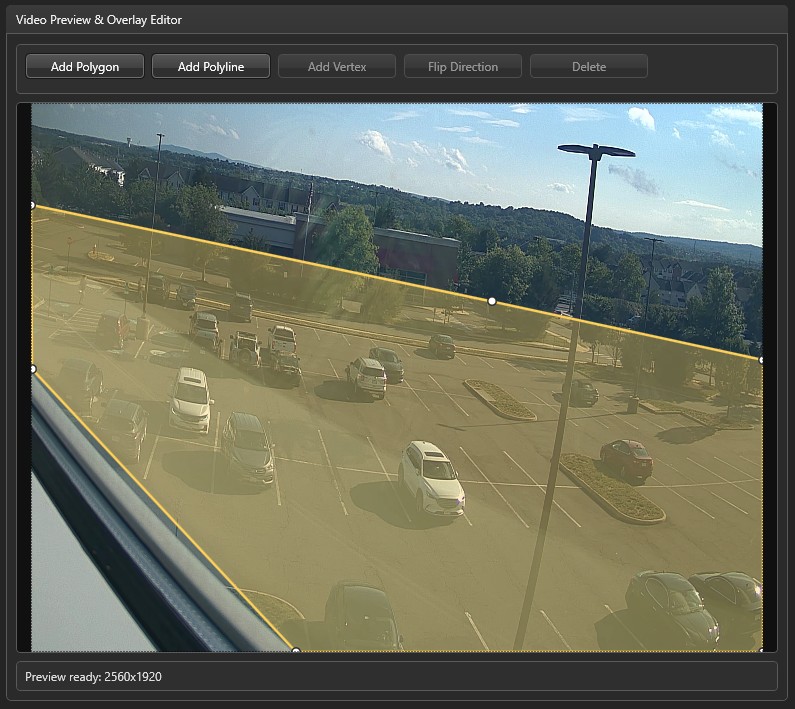Click the Delete button
The width and height of the screenshot is (795, 709).
[x=589, y=66]
